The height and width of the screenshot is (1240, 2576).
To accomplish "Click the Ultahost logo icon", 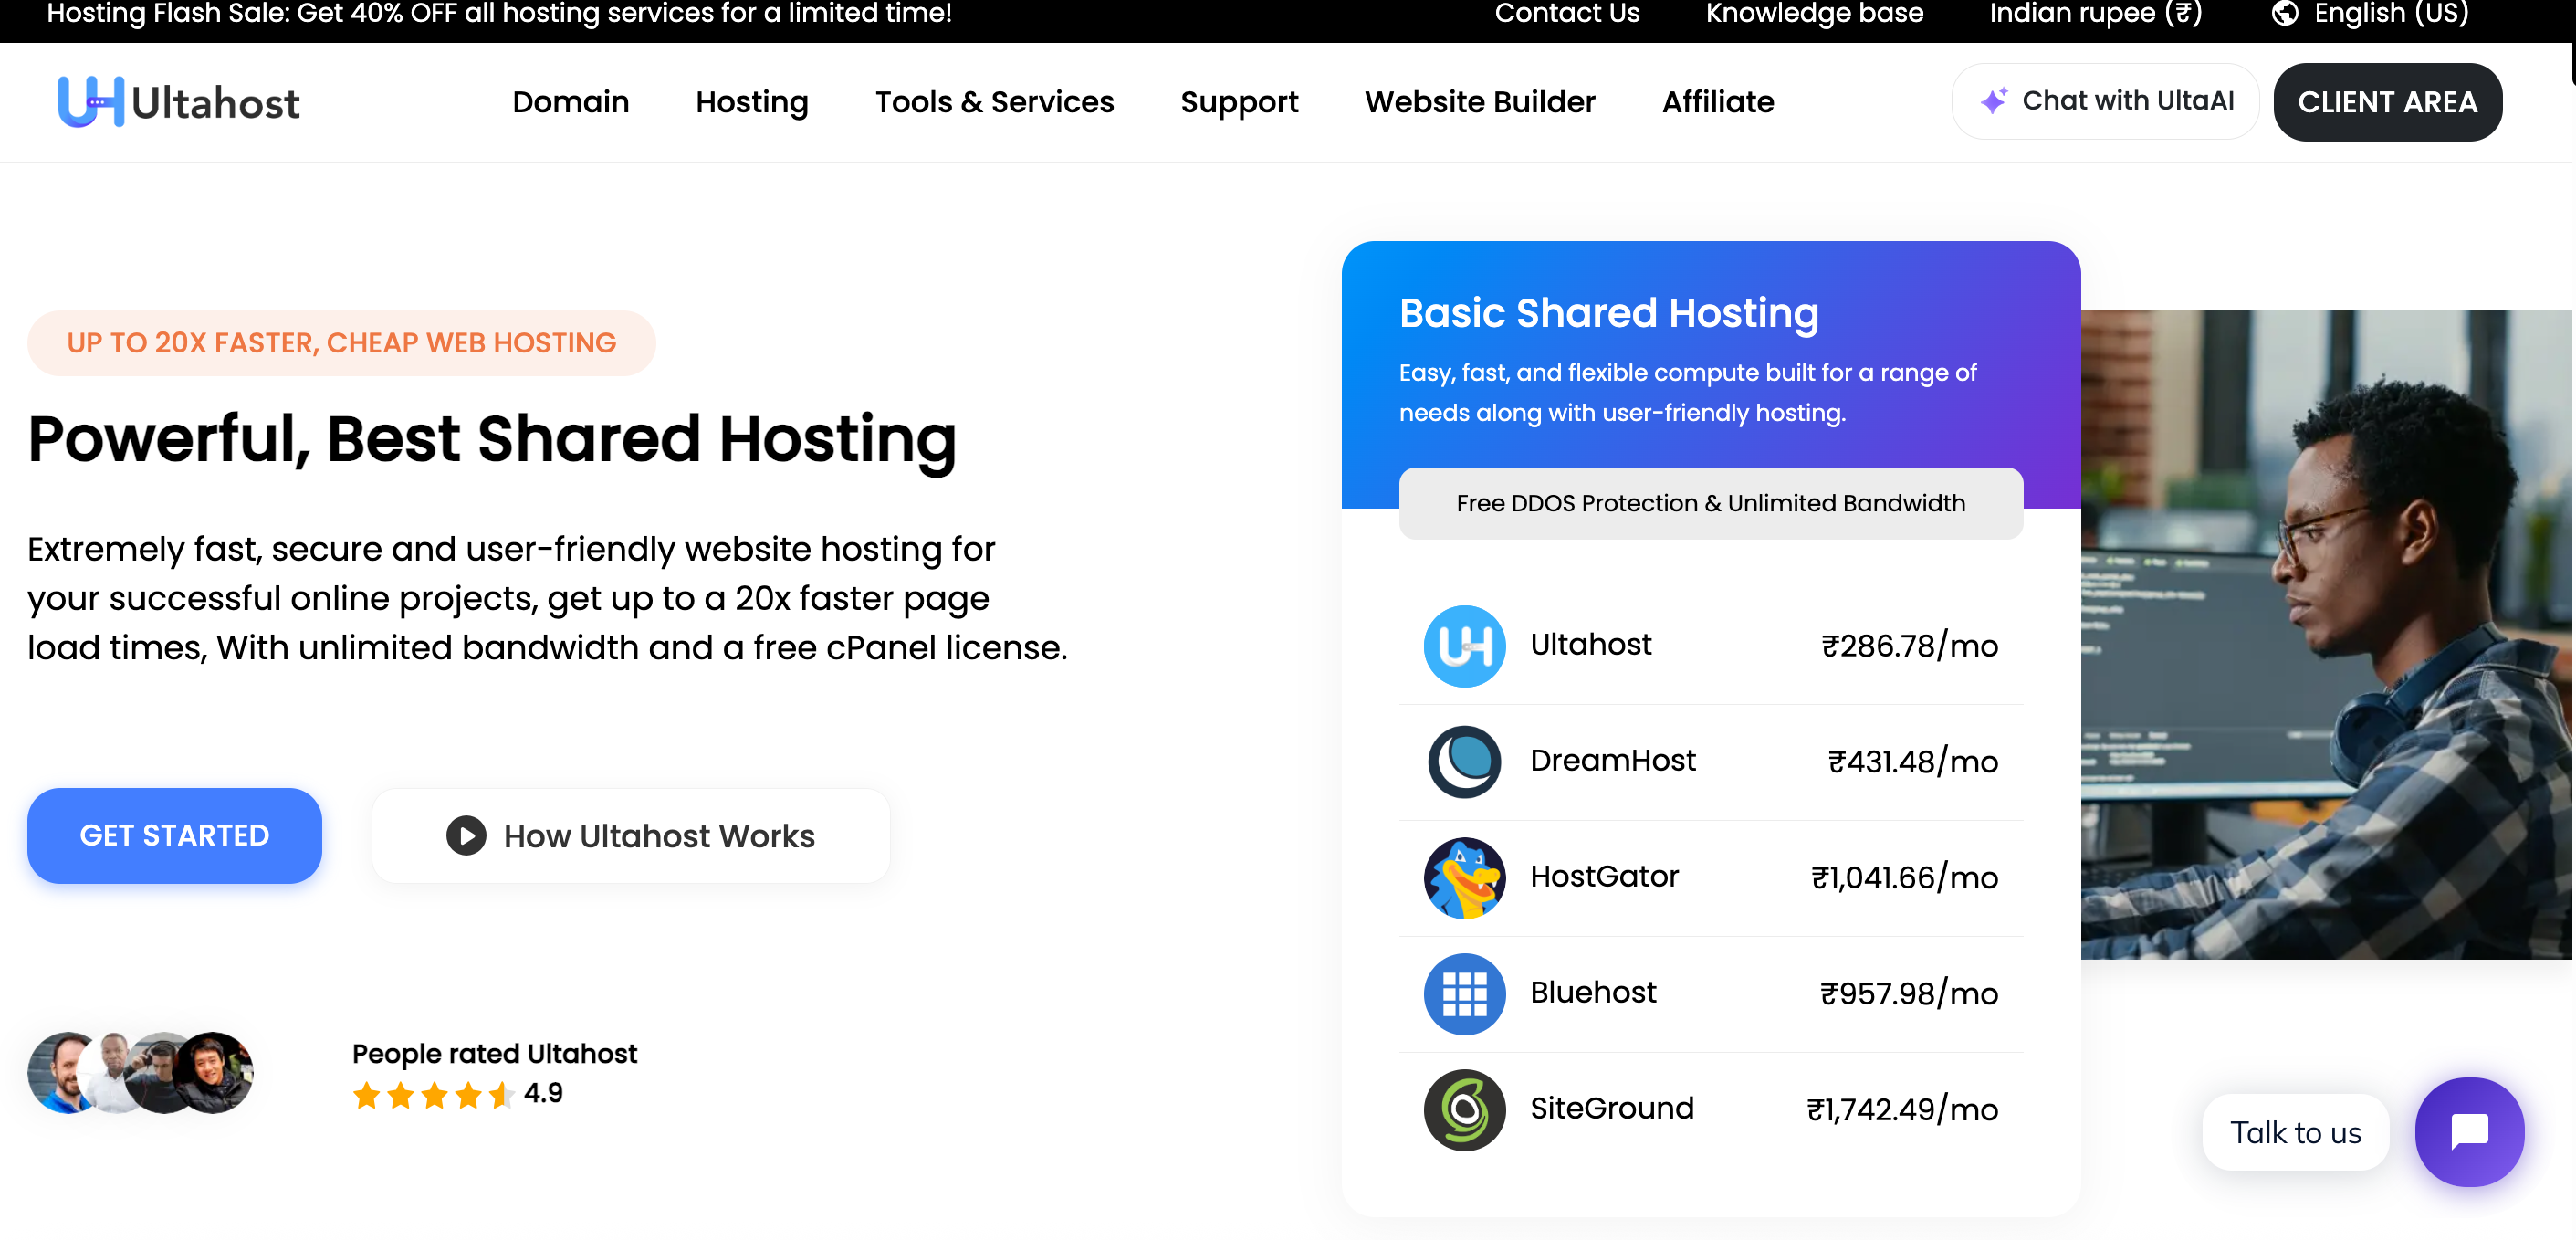I will [x=91, y=102].
